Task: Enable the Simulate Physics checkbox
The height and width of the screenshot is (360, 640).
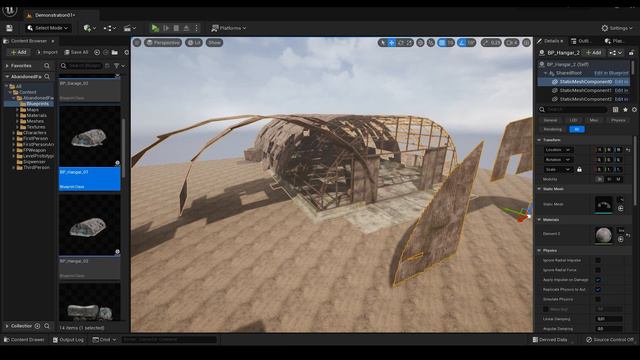Action: pos(598,299)
